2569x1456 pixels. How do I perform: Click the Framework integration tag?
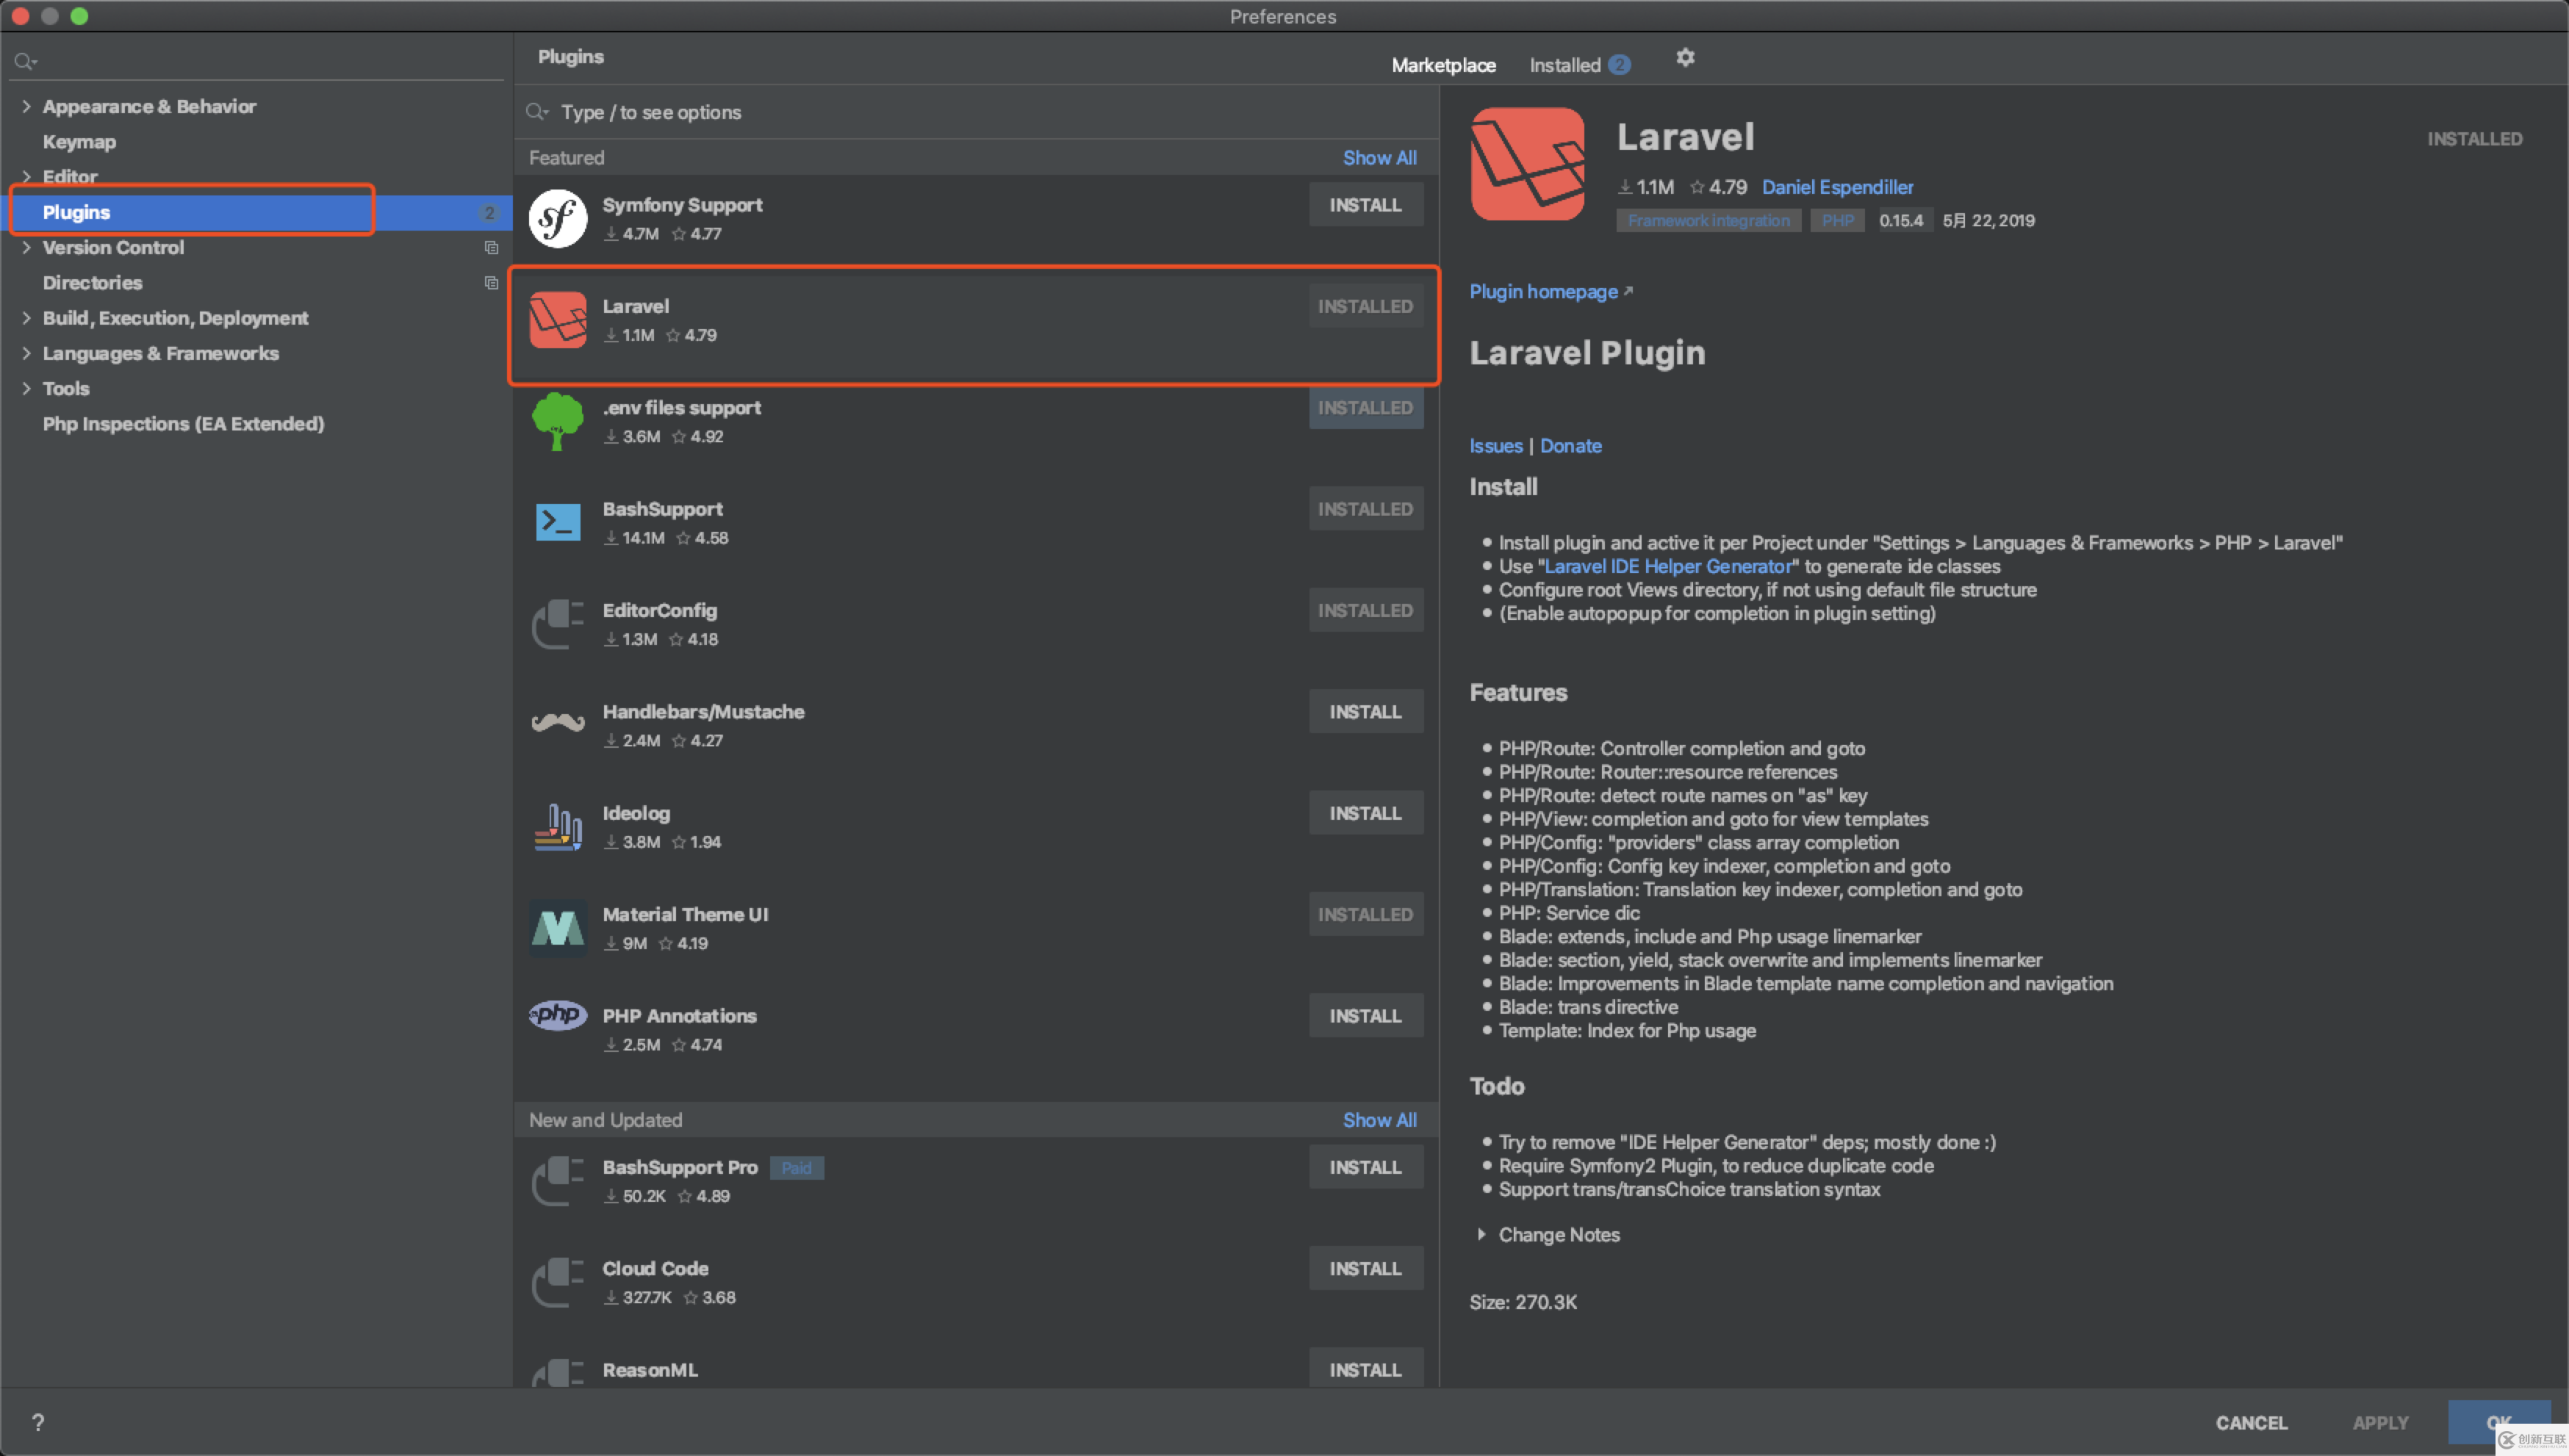point(1708,221)
